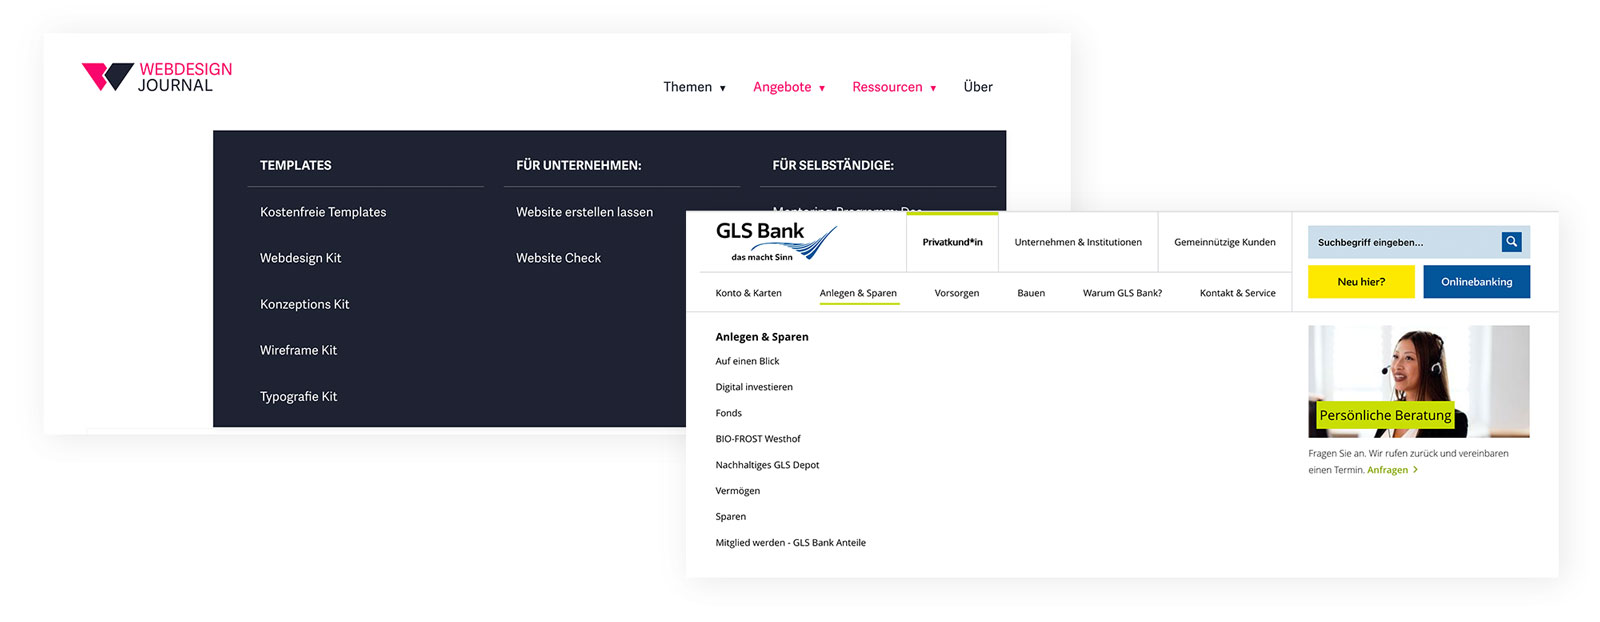1600x622 pixels.
Task: Open Wireframe Kit link
Action: (x=298, y=350)
